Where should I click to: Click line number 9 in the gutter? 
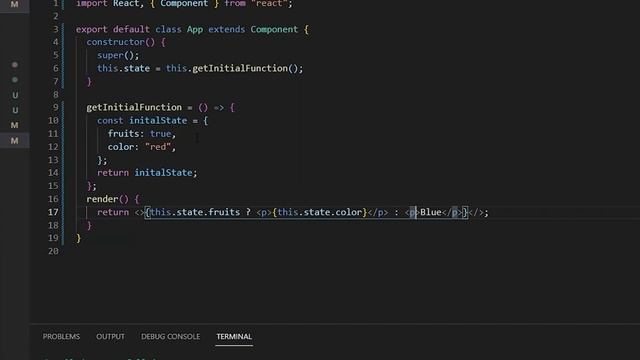(x=56, y=107)
